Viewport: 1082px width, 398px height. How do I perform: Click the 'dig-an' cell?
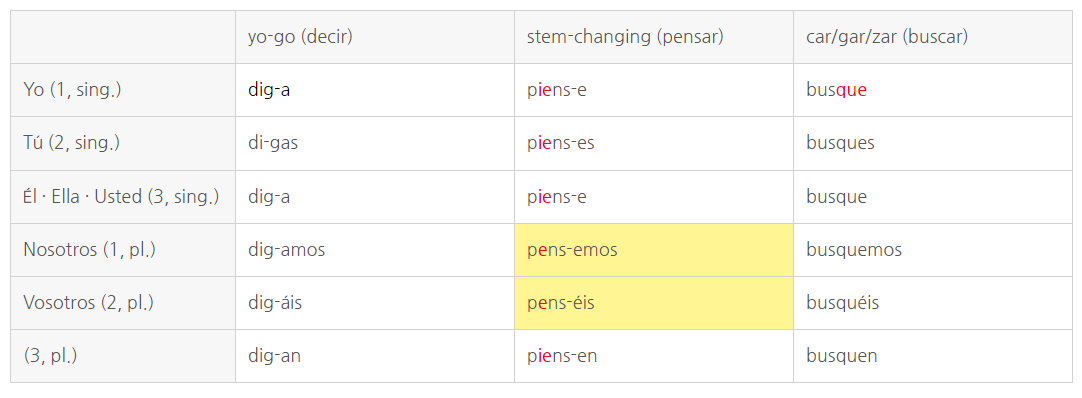[x=375, y=356]
